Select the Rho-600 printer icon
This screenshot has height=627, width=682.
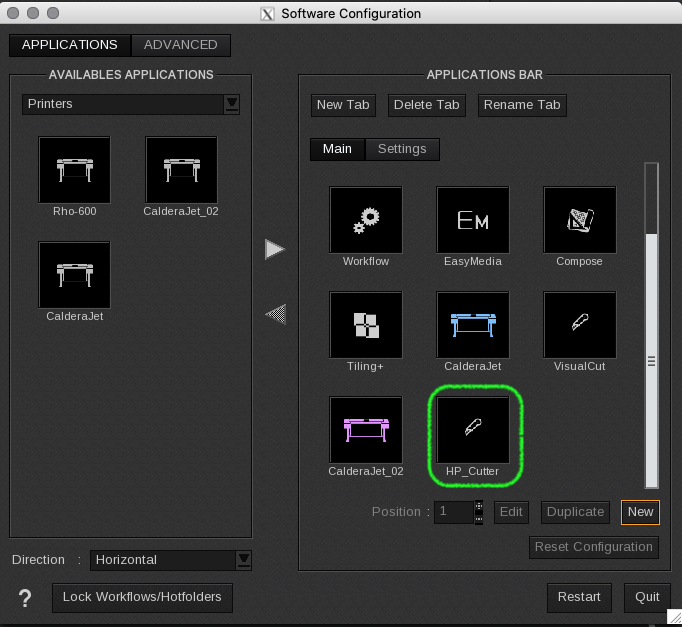coord(74,170)
